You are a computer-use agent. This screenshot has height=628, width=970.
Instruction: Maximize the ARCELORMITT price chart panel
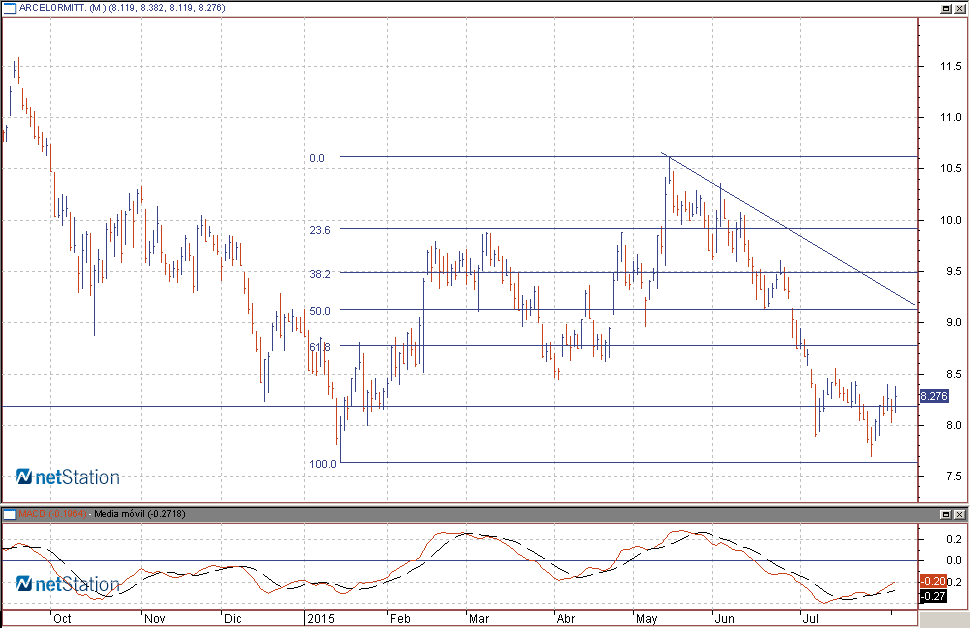pyautogui.click(x=946, y=9)
